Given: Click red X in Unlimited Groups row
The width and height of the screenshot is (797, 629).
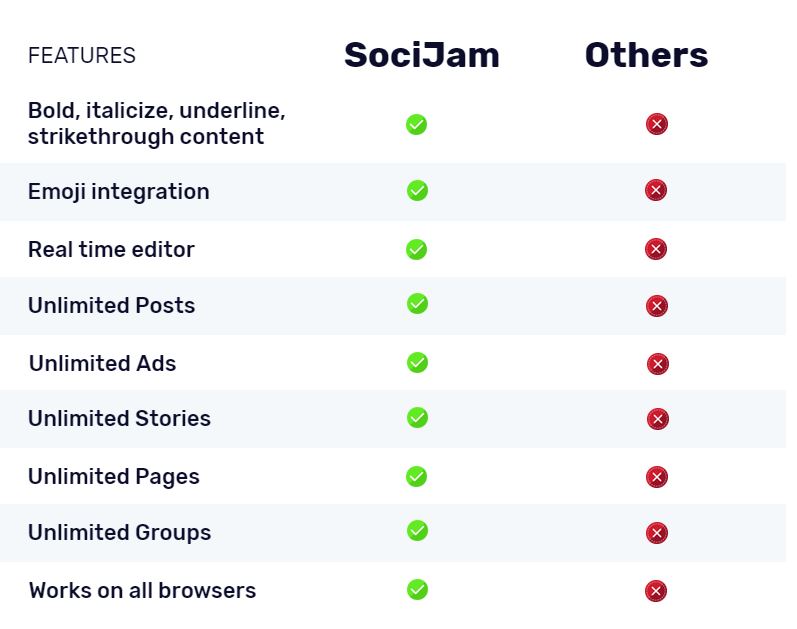Looking at the screenshot, I should [x=656, y=533].
